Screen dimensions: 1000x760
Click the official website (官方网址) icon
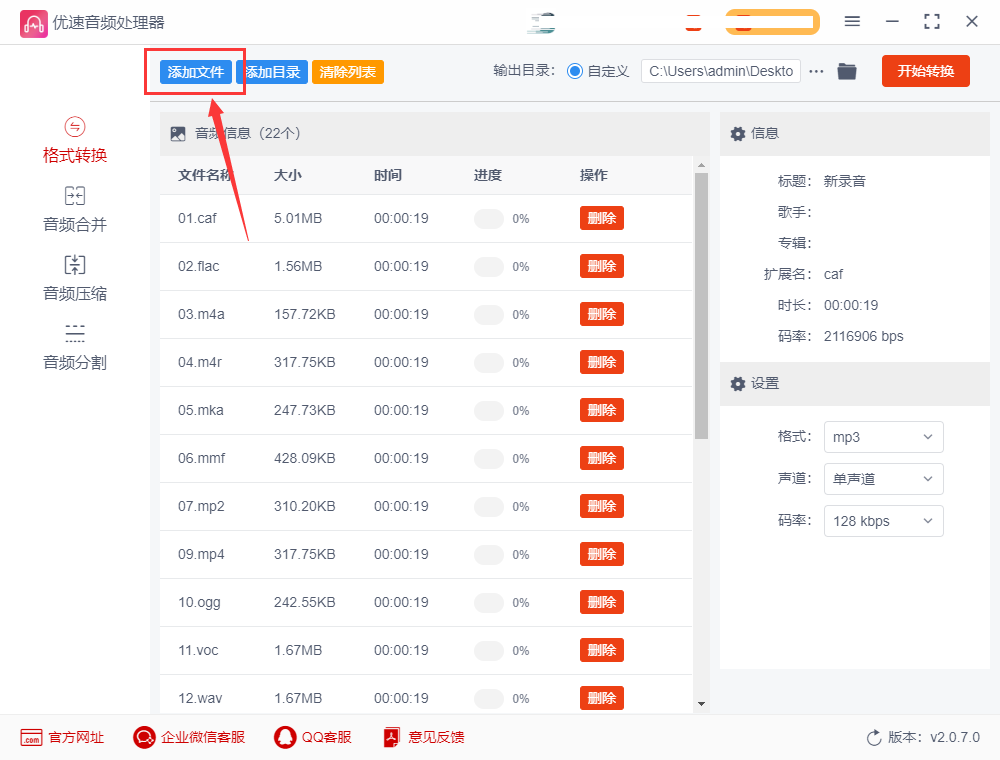31,737
